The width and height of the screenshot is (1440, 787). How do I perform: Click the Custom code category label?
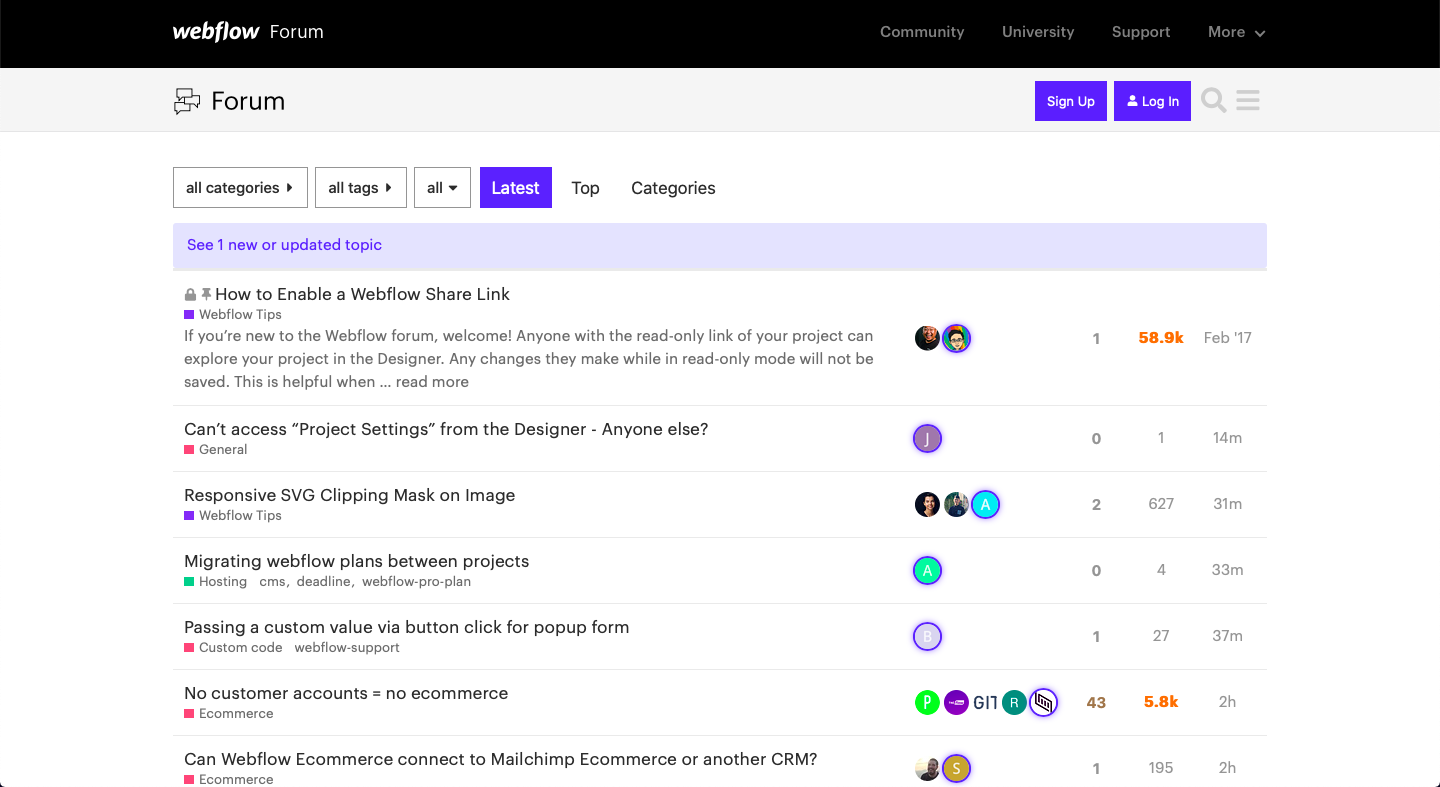[233, 648]
